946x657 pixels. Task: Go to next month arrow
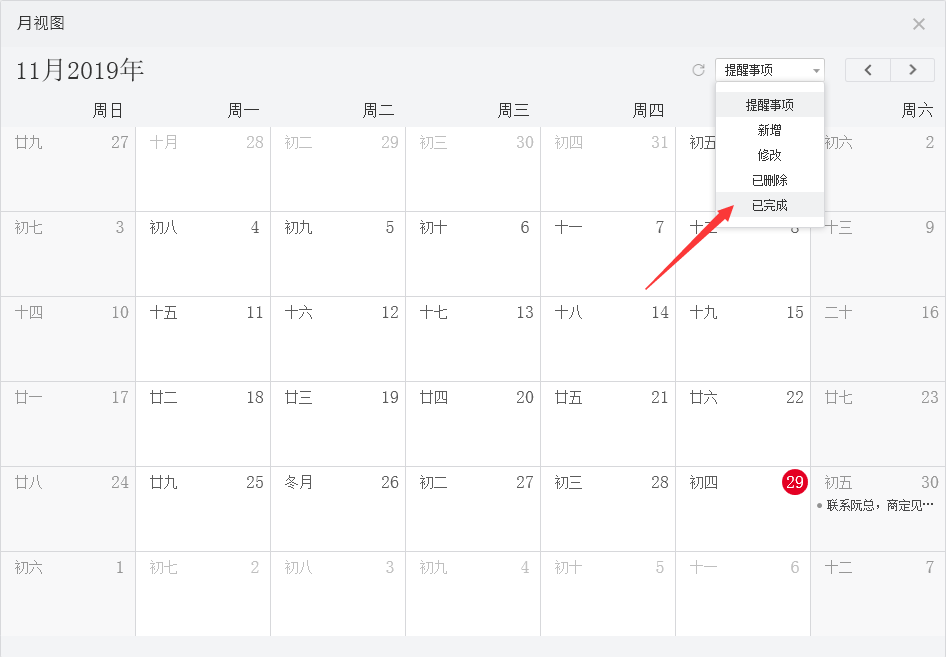(913, 70)
